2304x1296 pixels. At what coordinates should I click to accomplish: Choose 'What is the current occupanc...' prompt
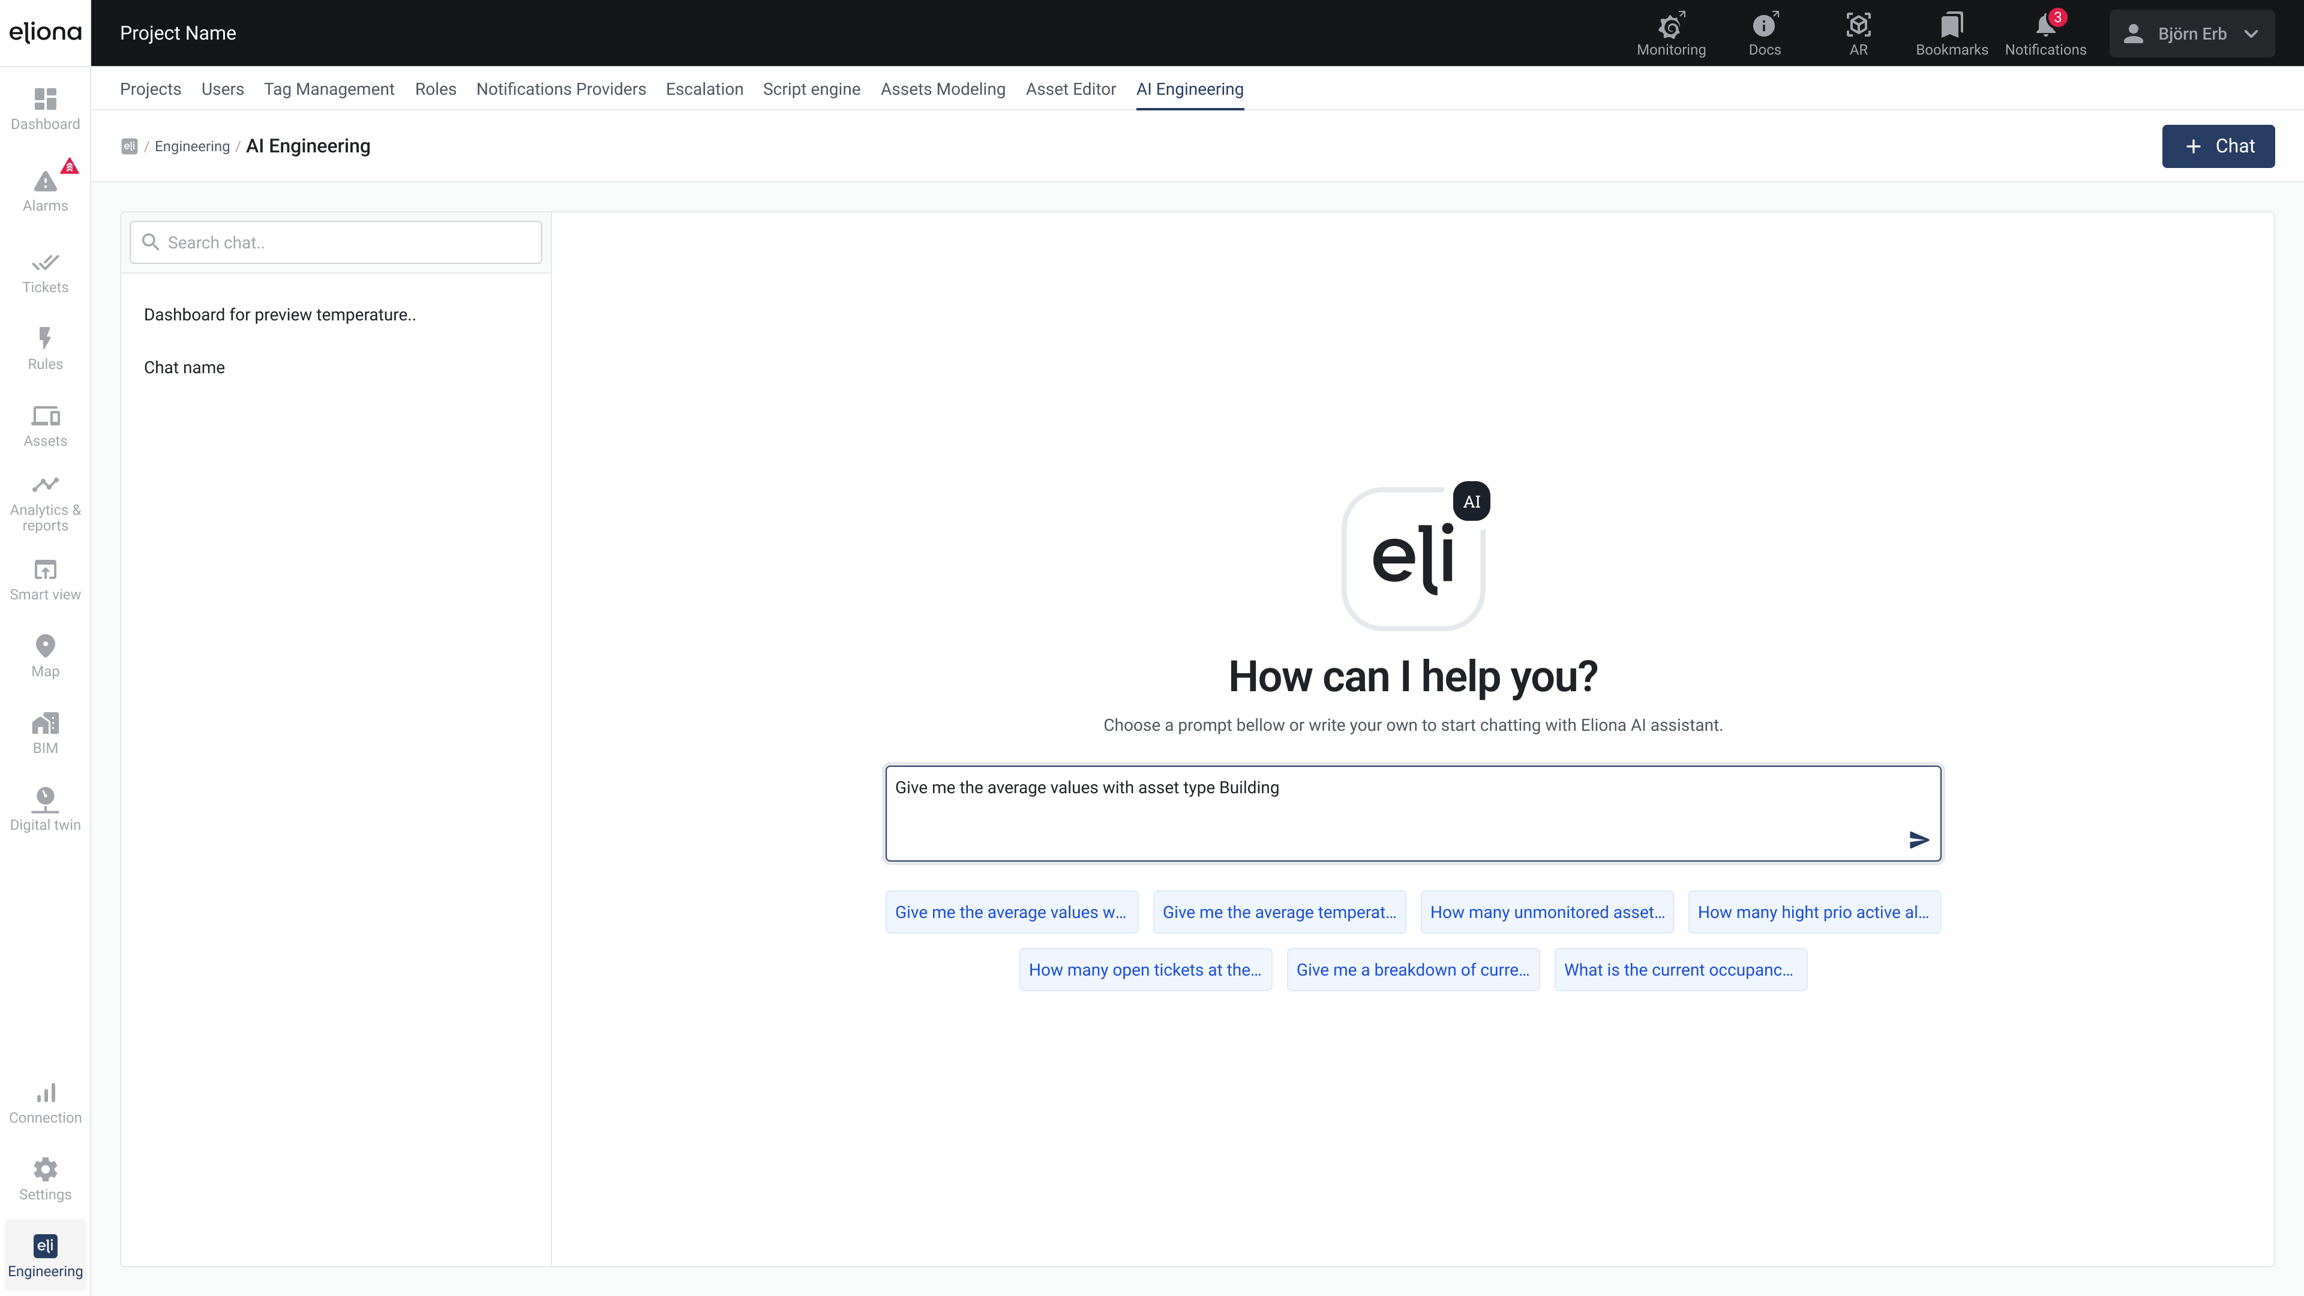point(1679,970)
